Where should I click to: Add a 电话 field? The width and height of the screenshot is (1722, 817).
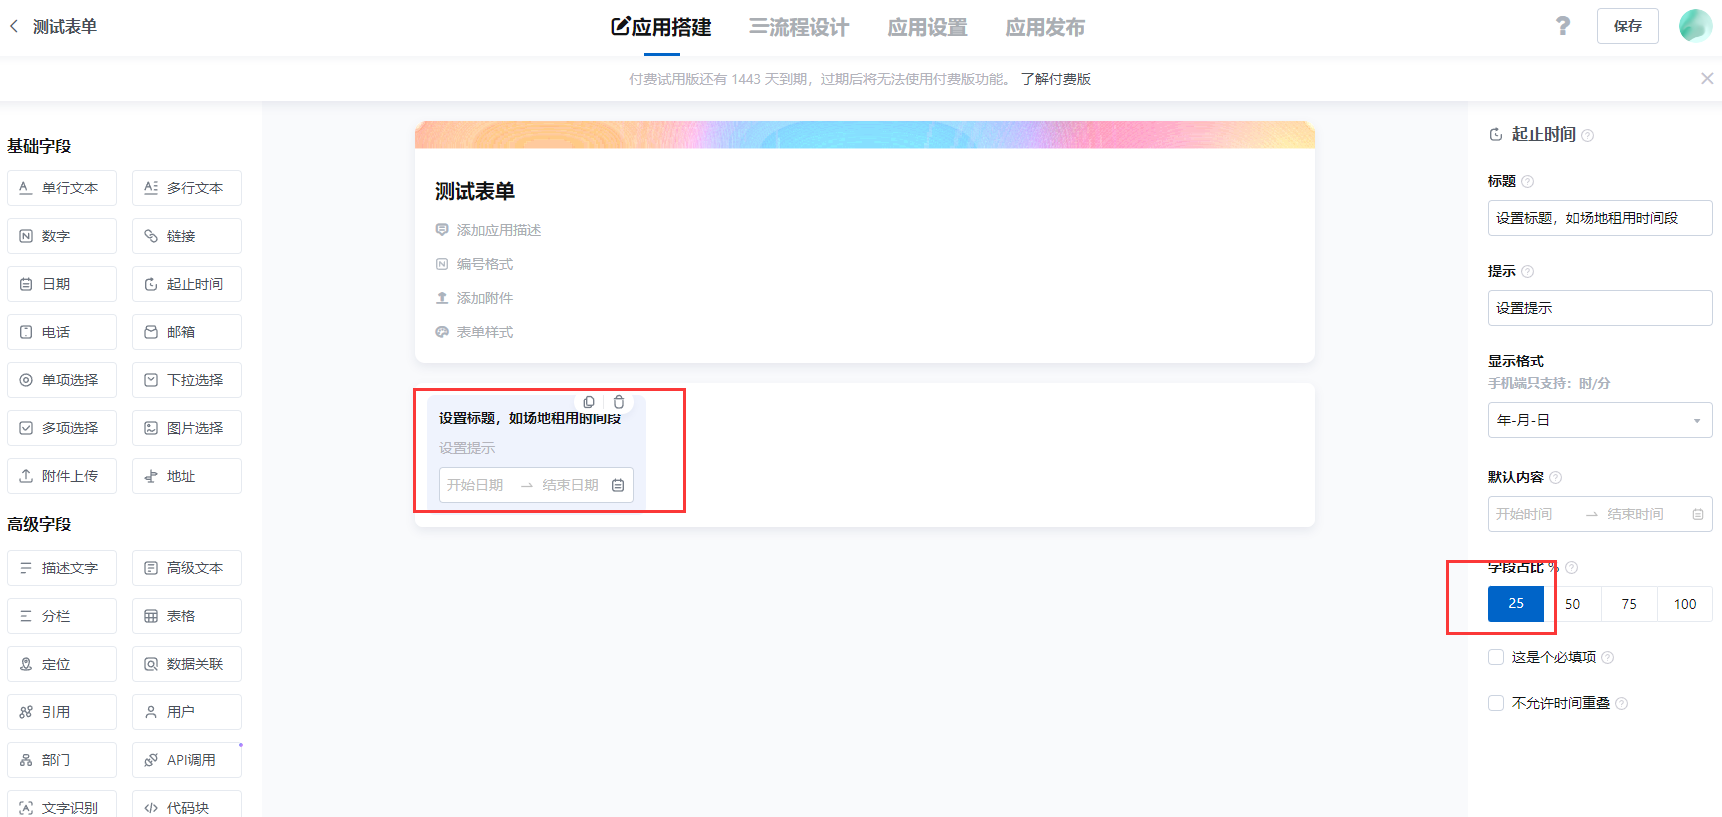(x=62, y=332)
